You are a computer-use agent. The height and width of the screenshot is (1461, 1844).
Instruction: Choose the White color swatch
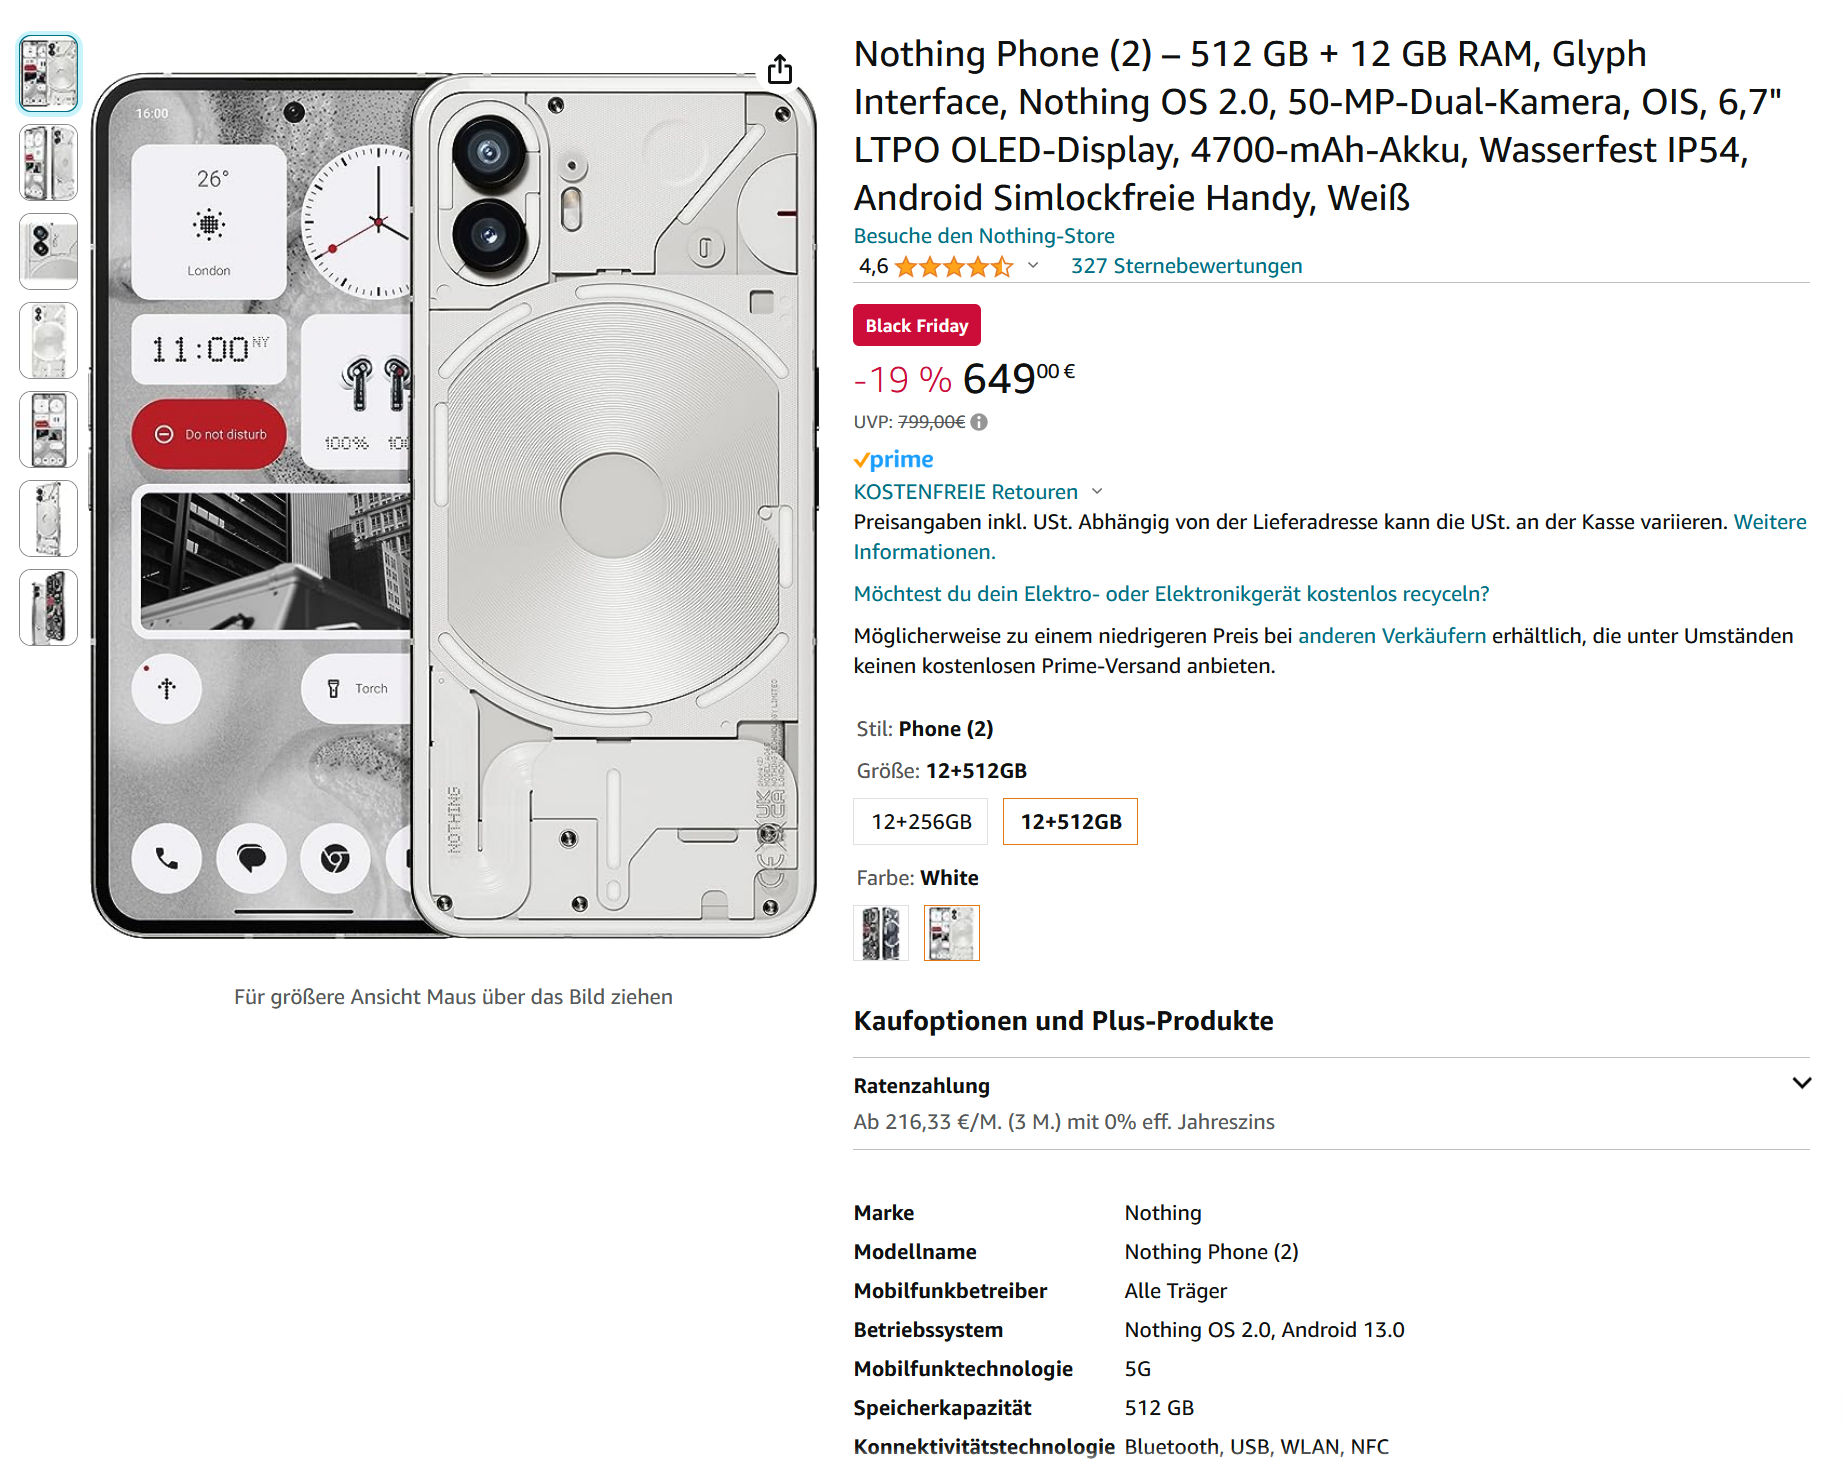click(x=951, y=933)
